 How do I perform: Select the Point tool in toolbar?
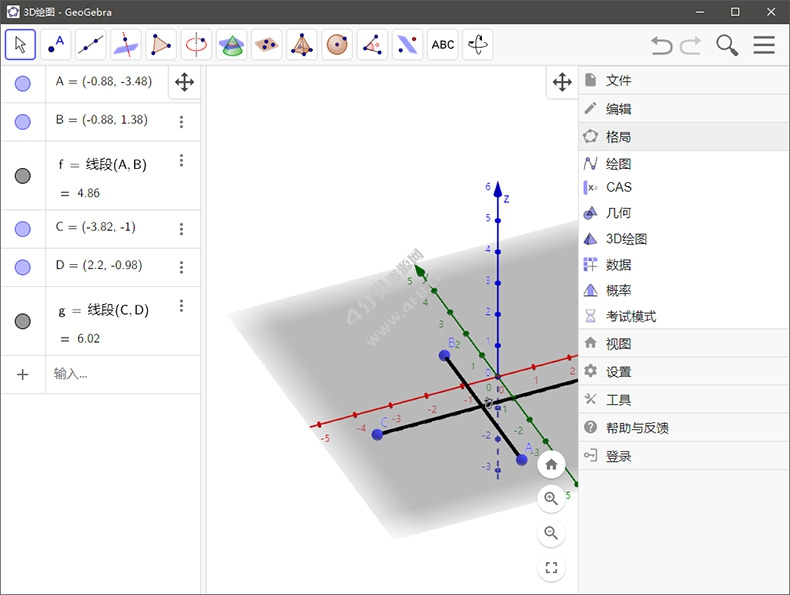tap(55, 44)
